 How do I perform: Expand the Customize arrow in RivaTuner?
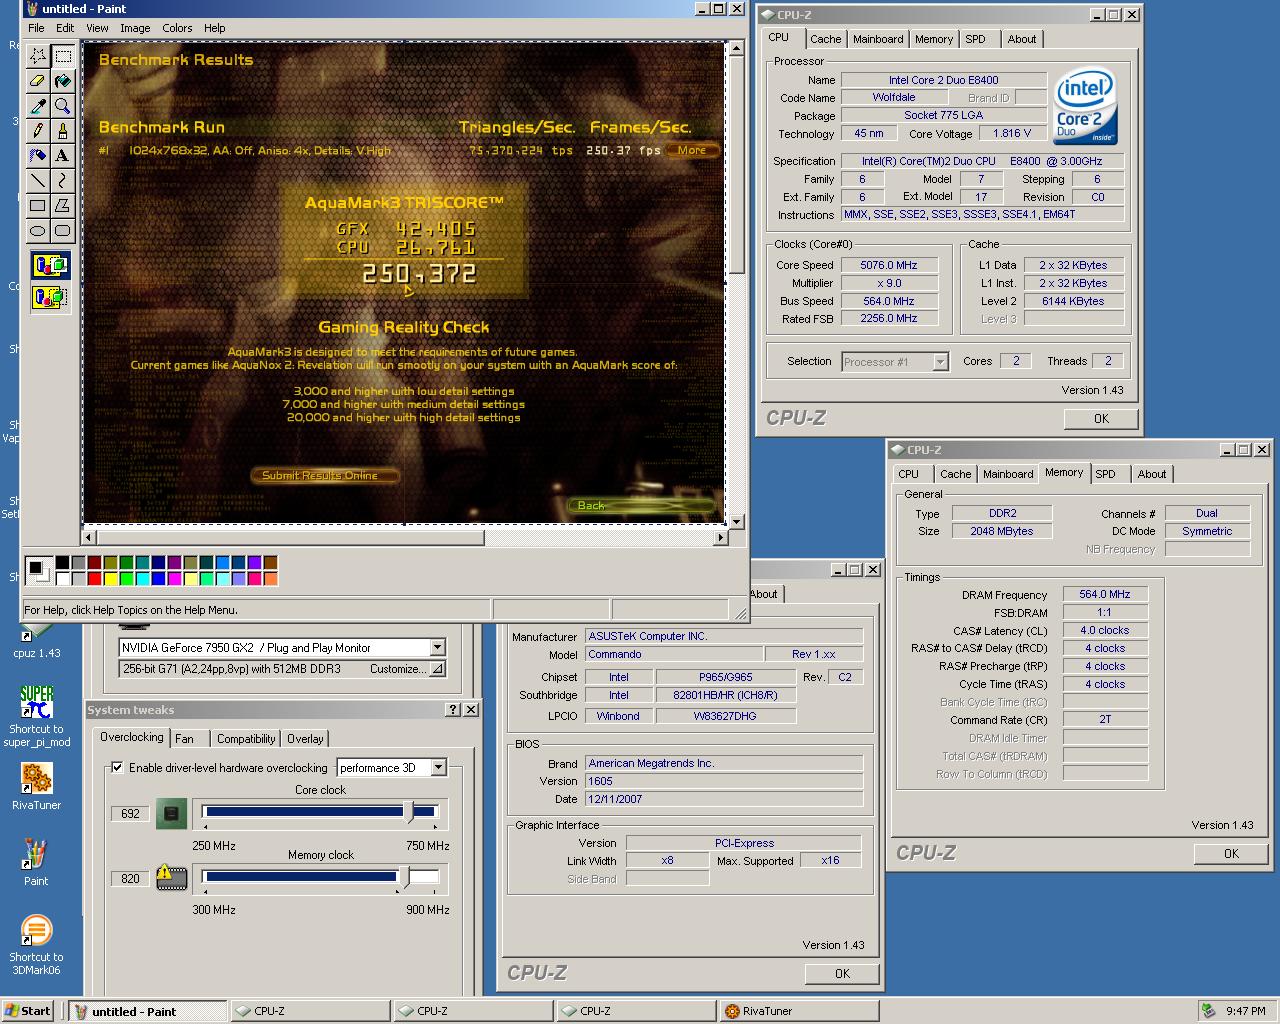pyautogui.click(x=437, y=669)
